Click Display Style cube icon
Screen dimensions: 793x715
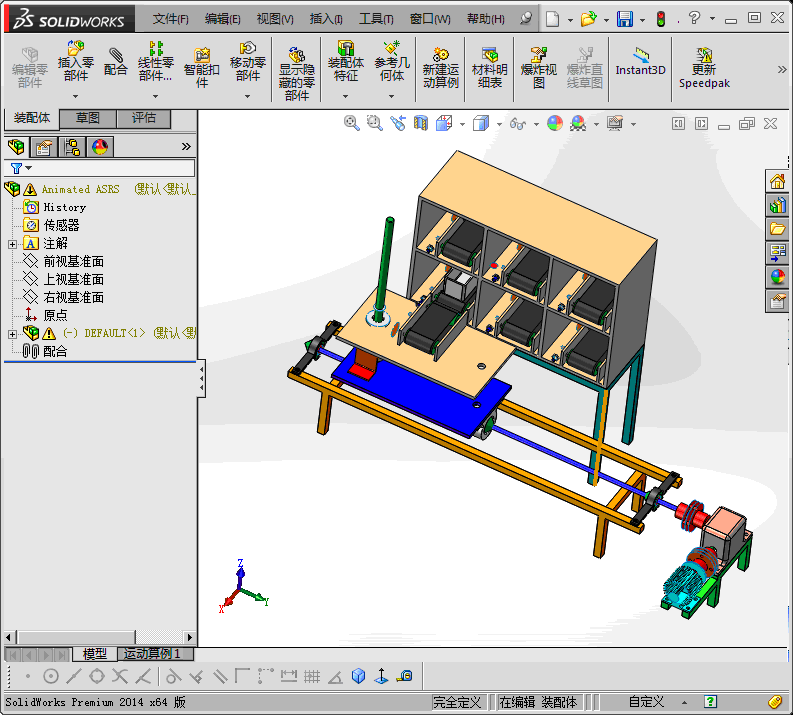tap(481, 123)
